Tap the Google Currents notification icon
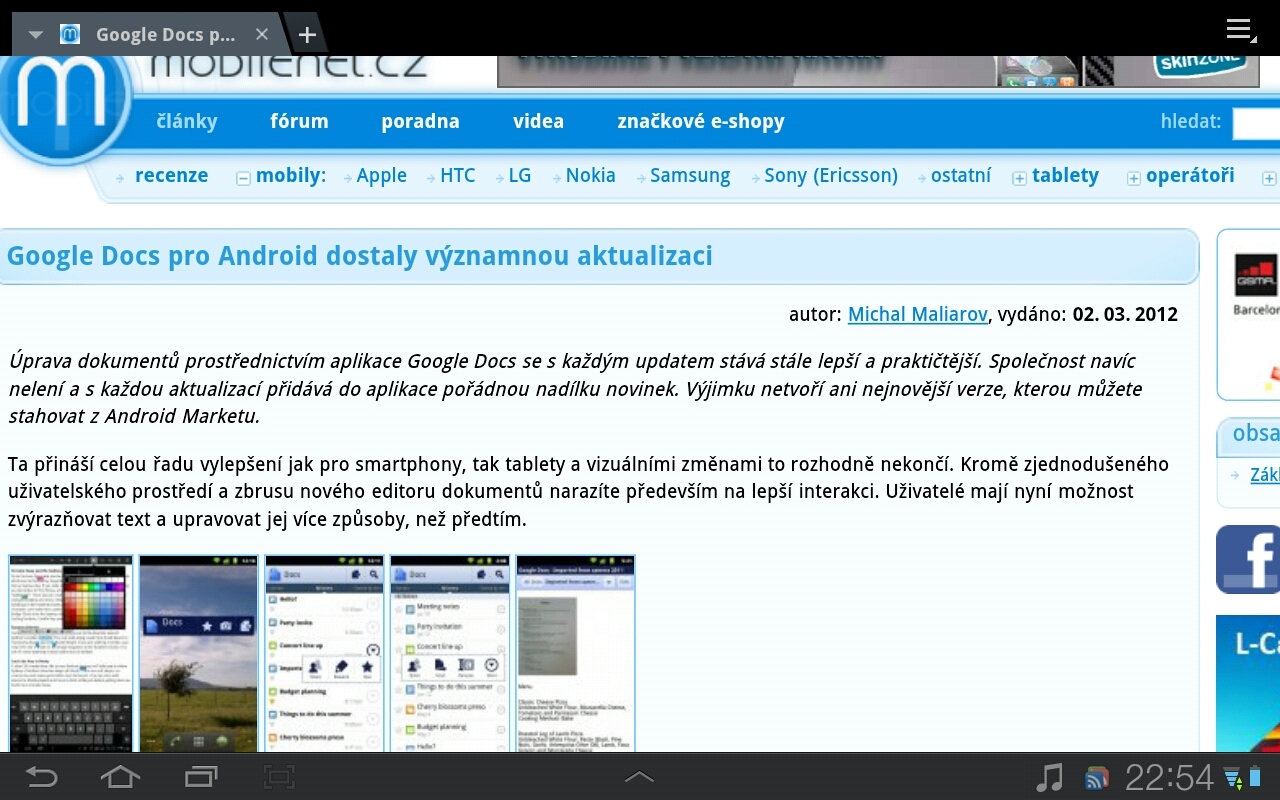Viewport: 1280px width, 800px height. click(1097, 777)
